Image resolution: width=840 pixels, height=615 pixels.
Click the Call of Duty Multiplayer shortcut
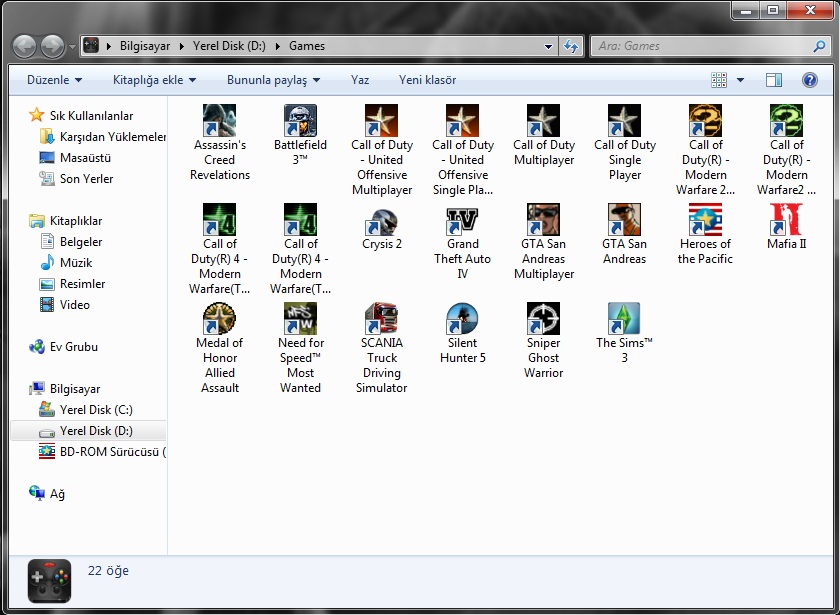tap(543, 135)
